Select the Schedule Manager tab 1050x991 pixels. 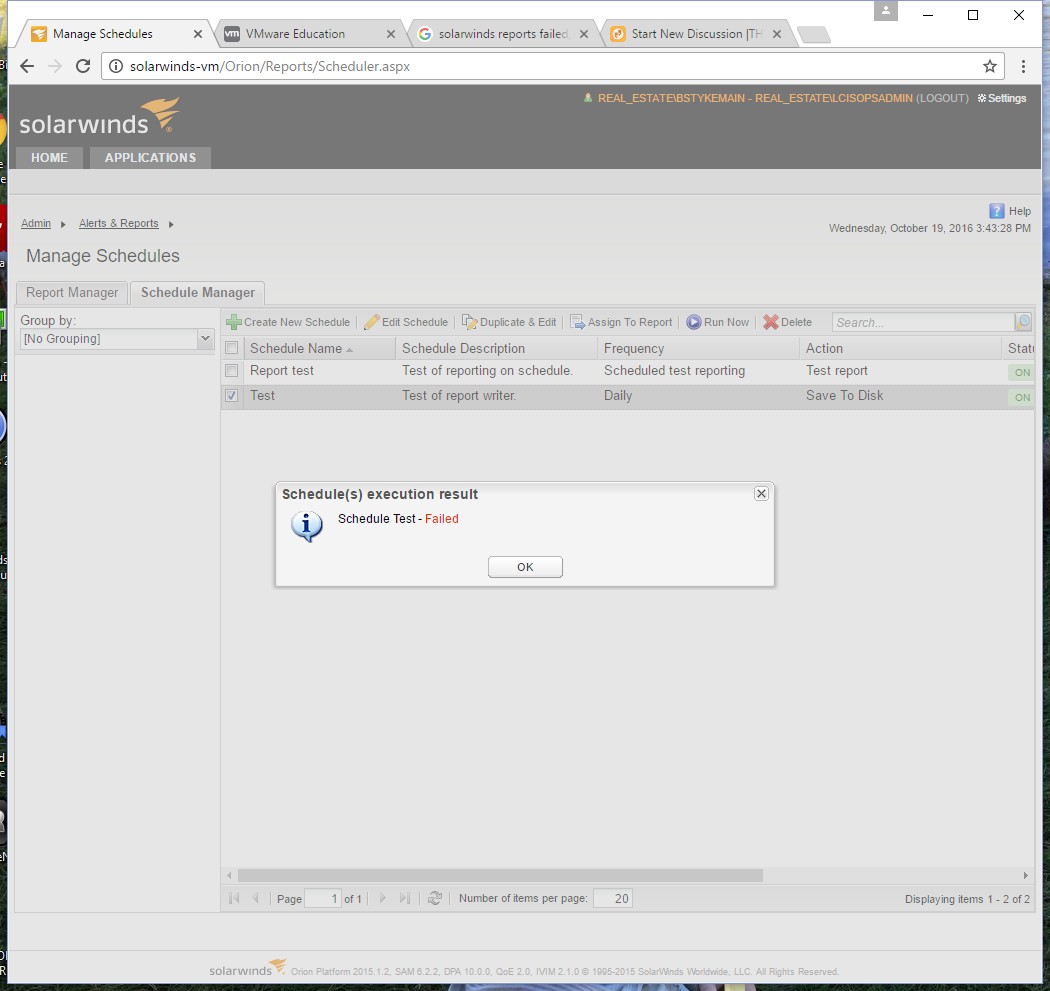[198, 293]
